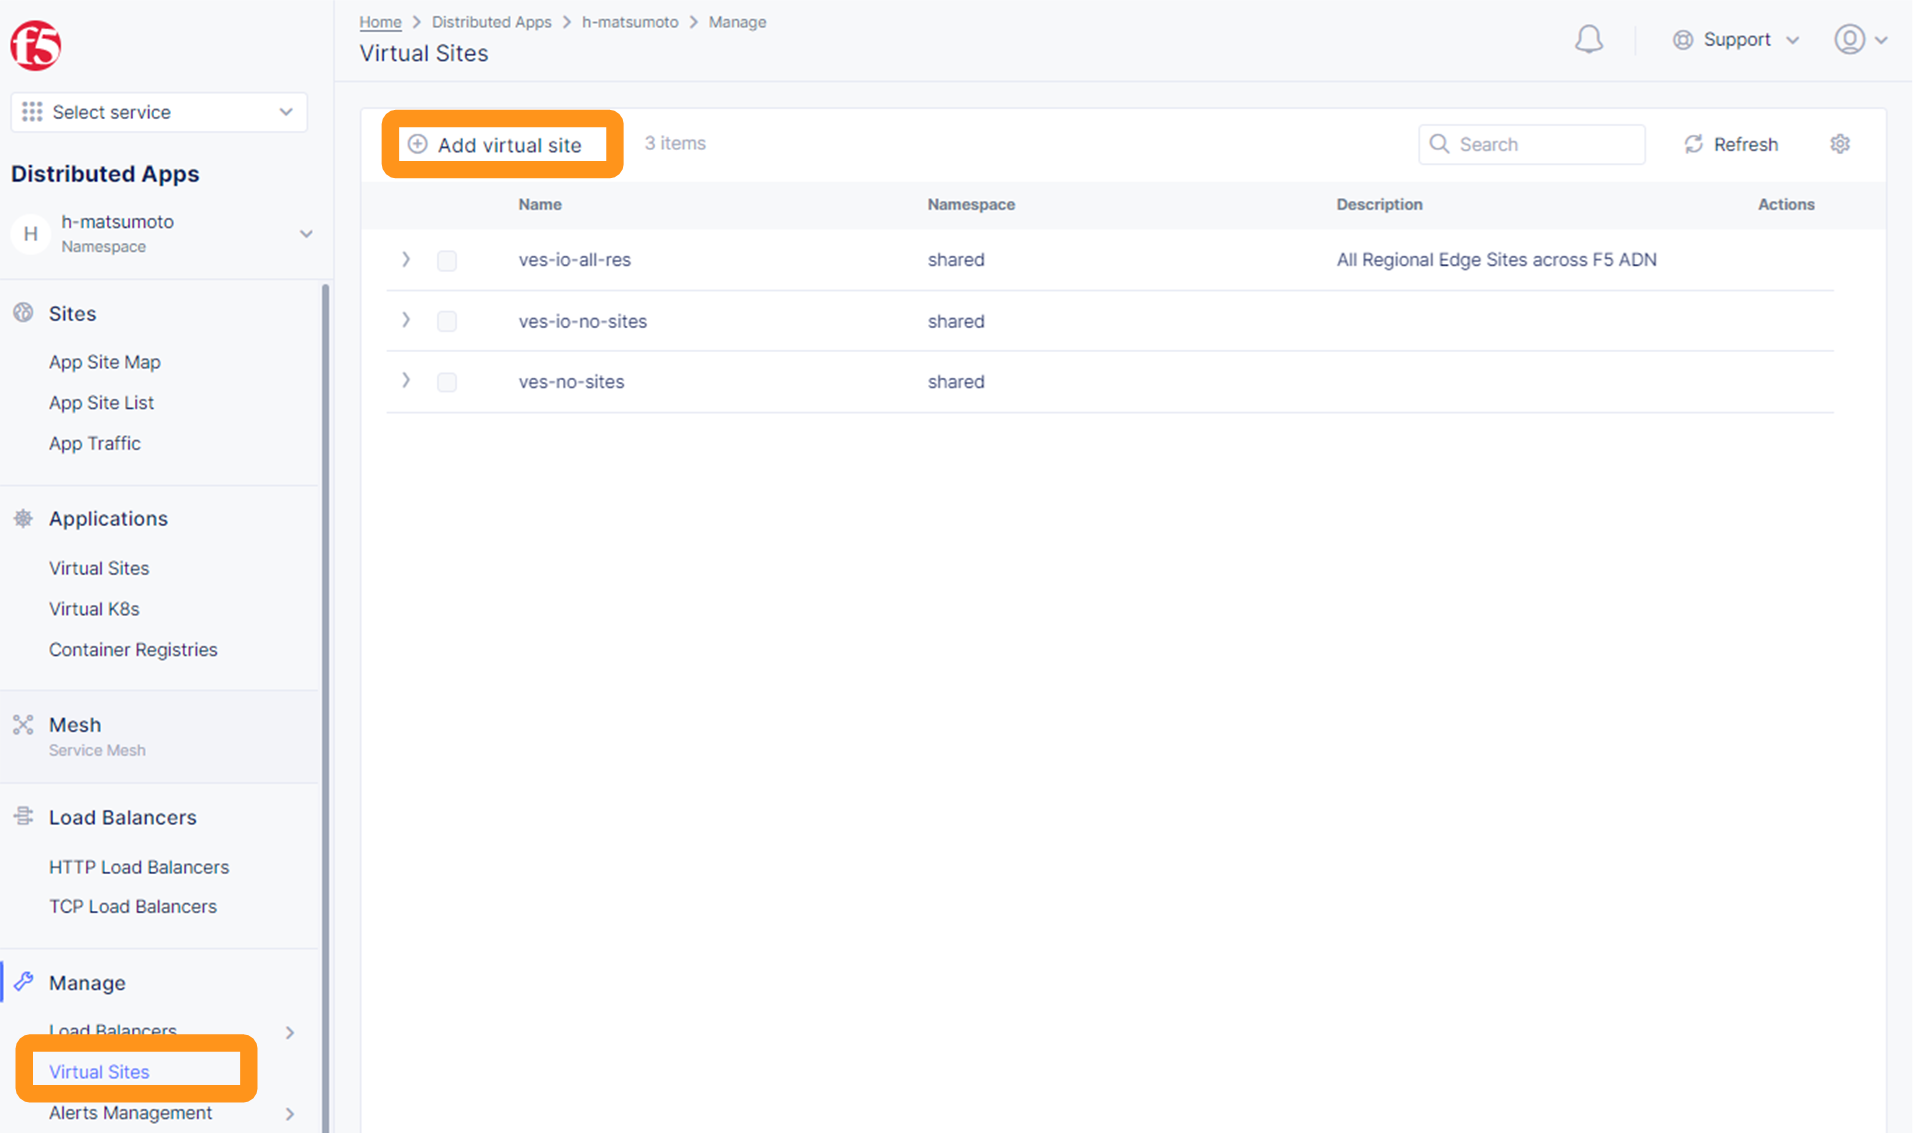Click into the Search field
The height and width of the screenshot is (1134, 1913).
[1531, 144]
